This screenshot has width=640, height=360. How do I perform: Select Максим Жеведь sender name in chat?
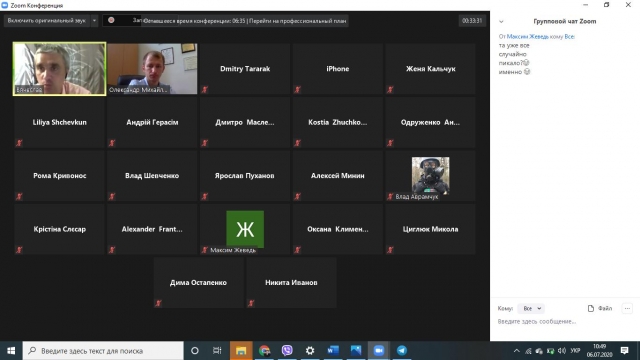[527, 36]
